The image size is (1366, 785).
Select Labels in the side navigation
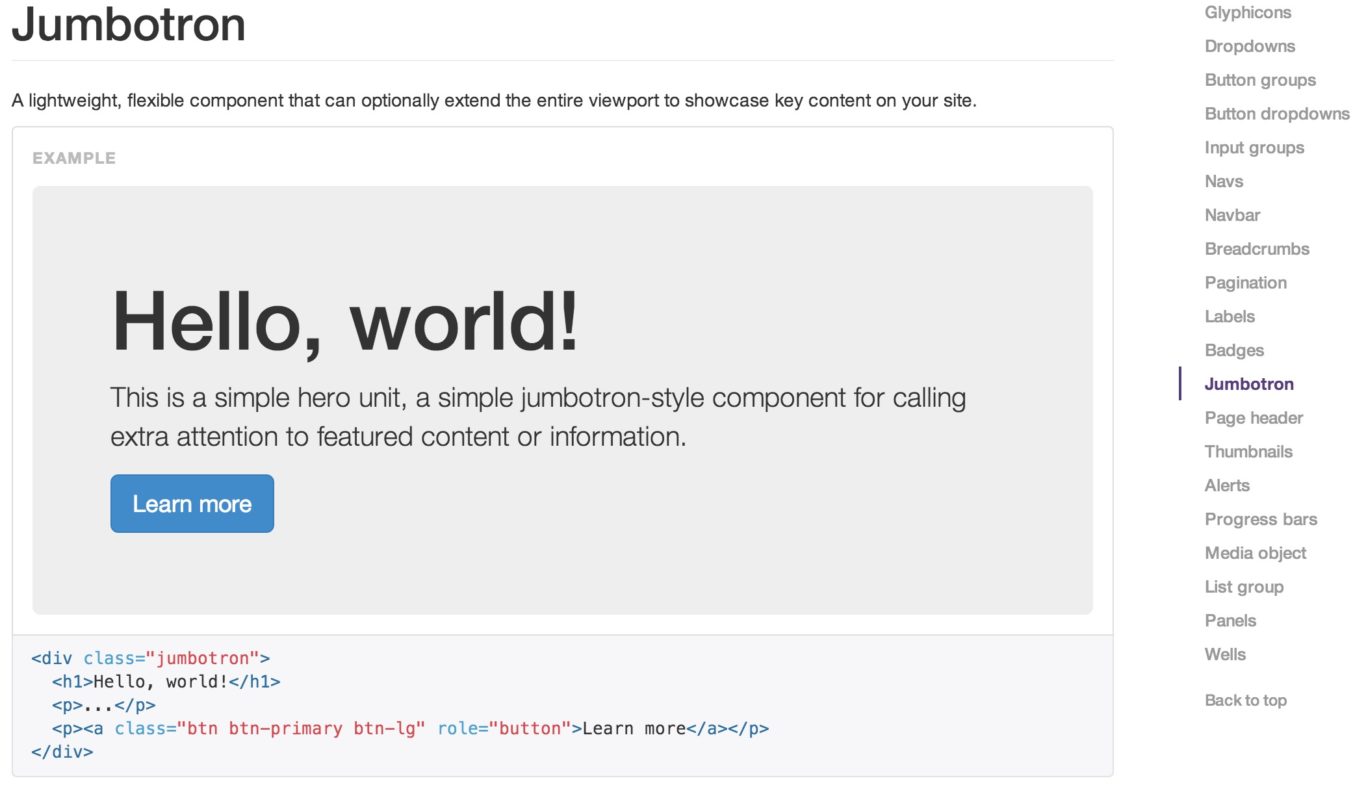click(1229, 317)
